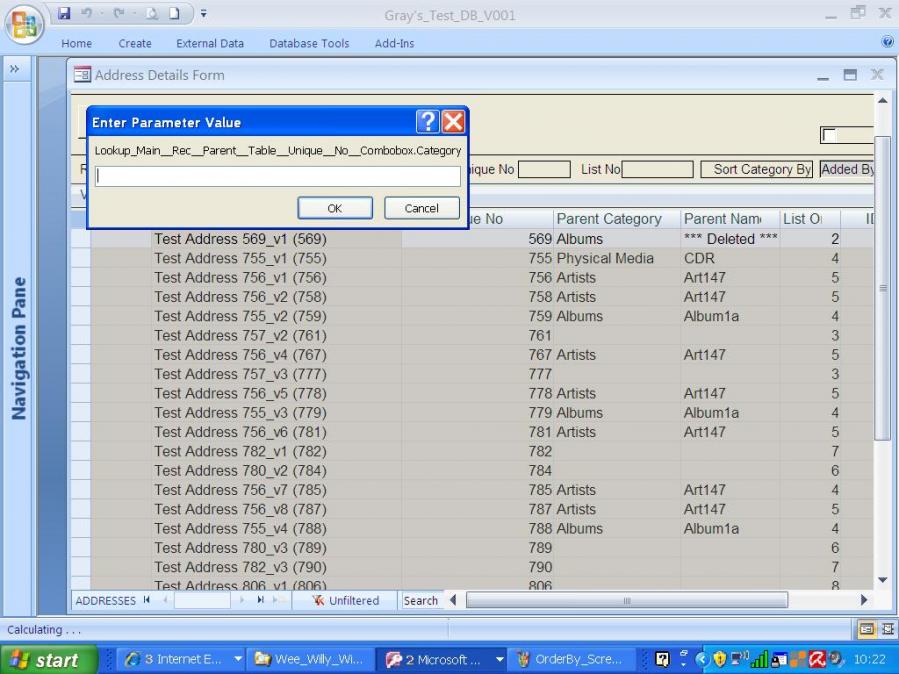Close the Enter Parameter Value dialog
899x674 pixels.
454,122
